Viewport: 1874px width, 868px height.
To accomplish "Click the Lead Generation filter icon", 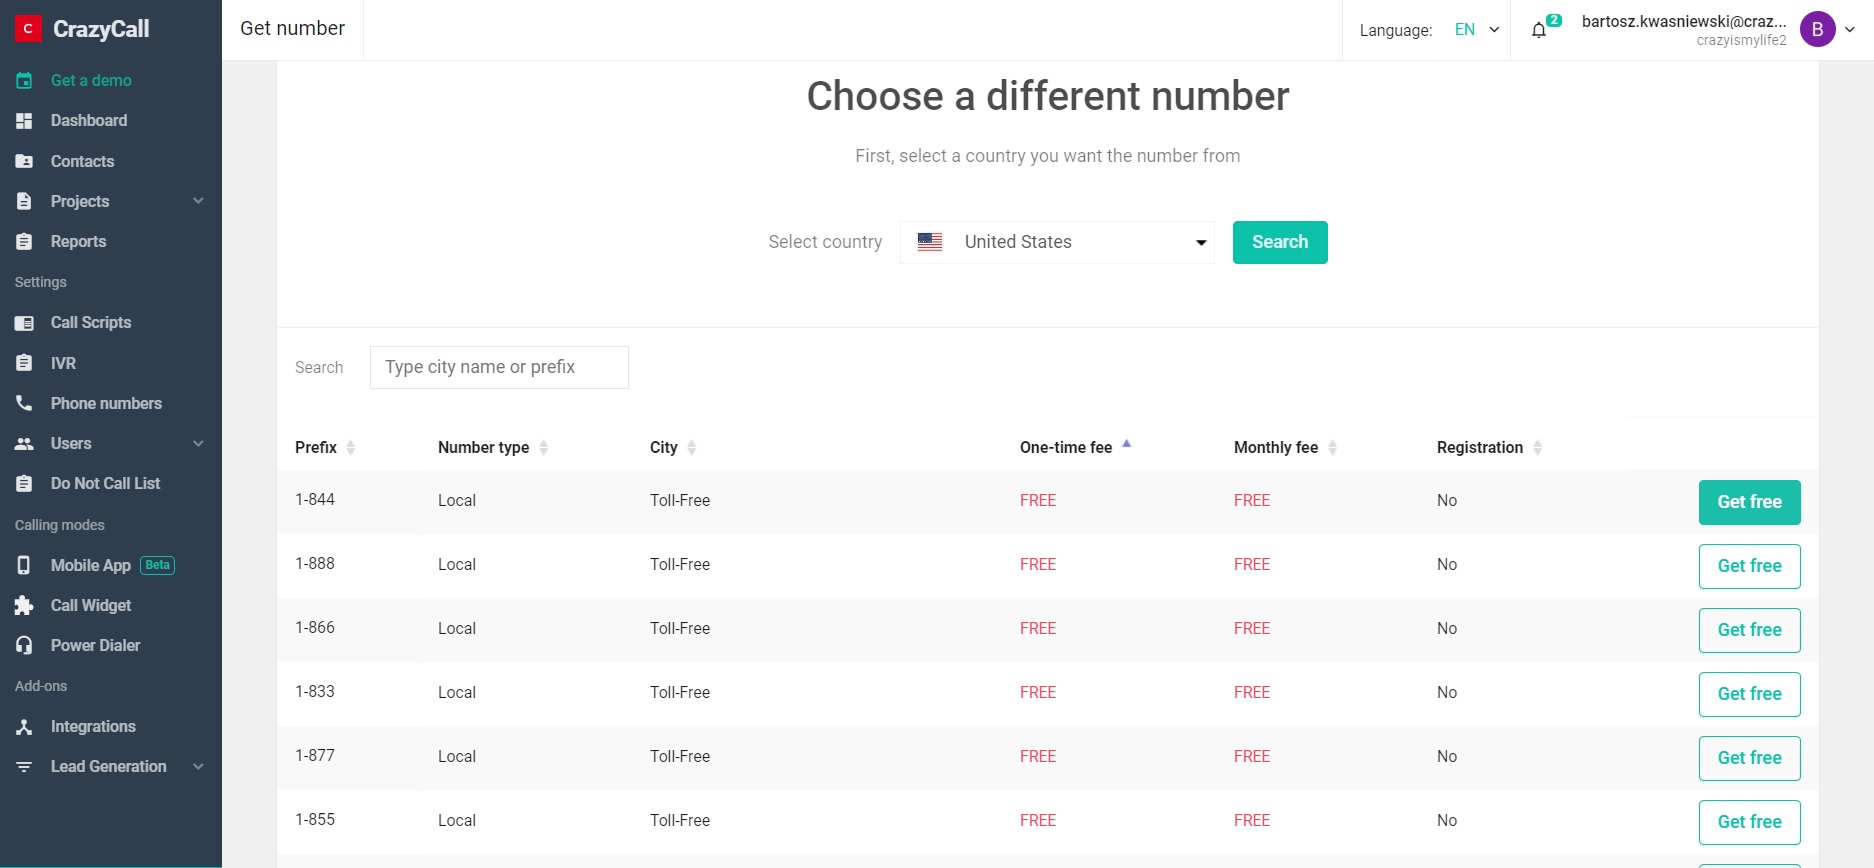I will [x=24, y=767].
